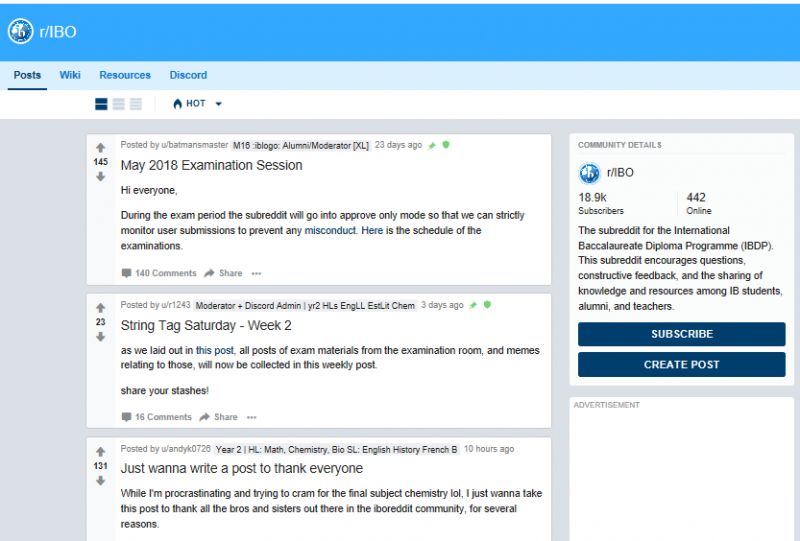Screen dimensions: 800x541
Task: Open more options on String Tag post
Action: pos(252,417)
